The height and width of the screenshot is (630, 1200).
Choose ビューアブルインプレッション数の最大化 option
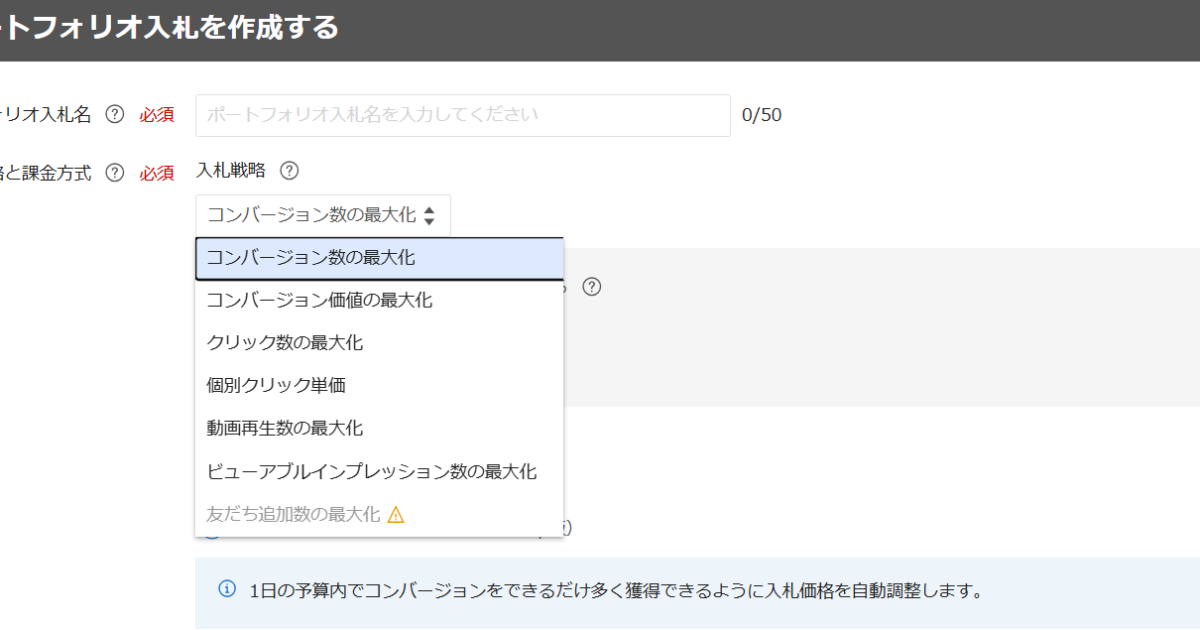click(x=372, y=472)
